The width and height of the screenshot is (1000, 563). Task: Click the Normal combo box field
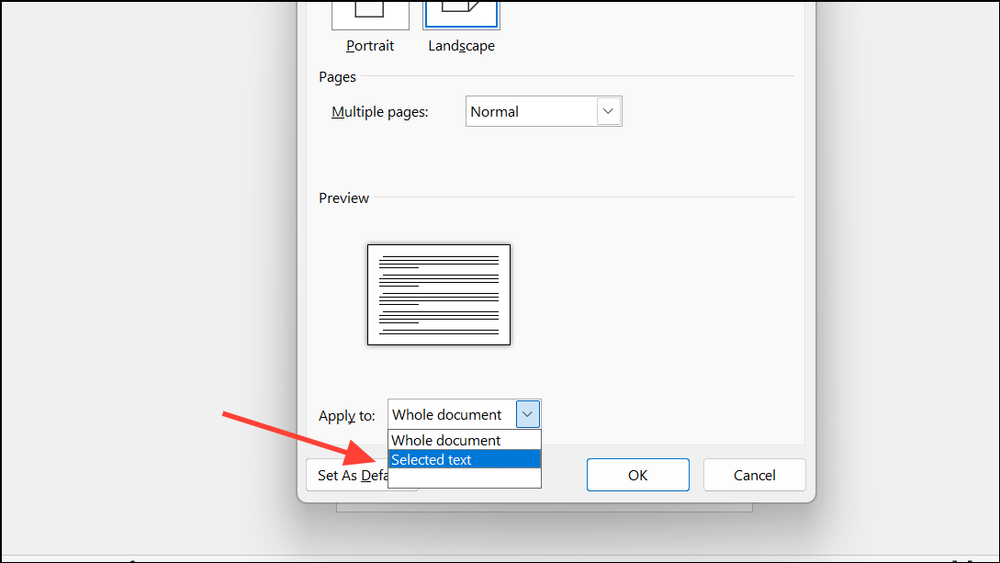543,112
